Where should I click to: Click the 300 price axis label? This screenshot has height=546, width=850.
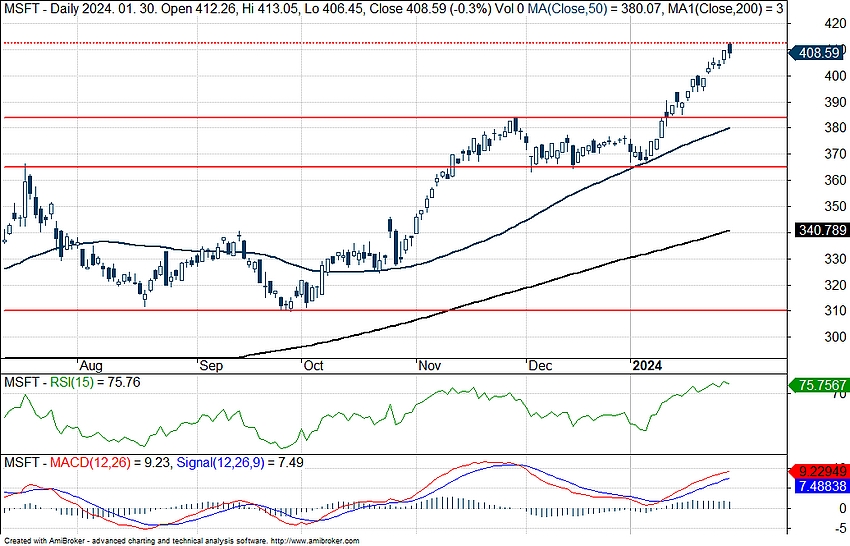[x=835, y=337]
